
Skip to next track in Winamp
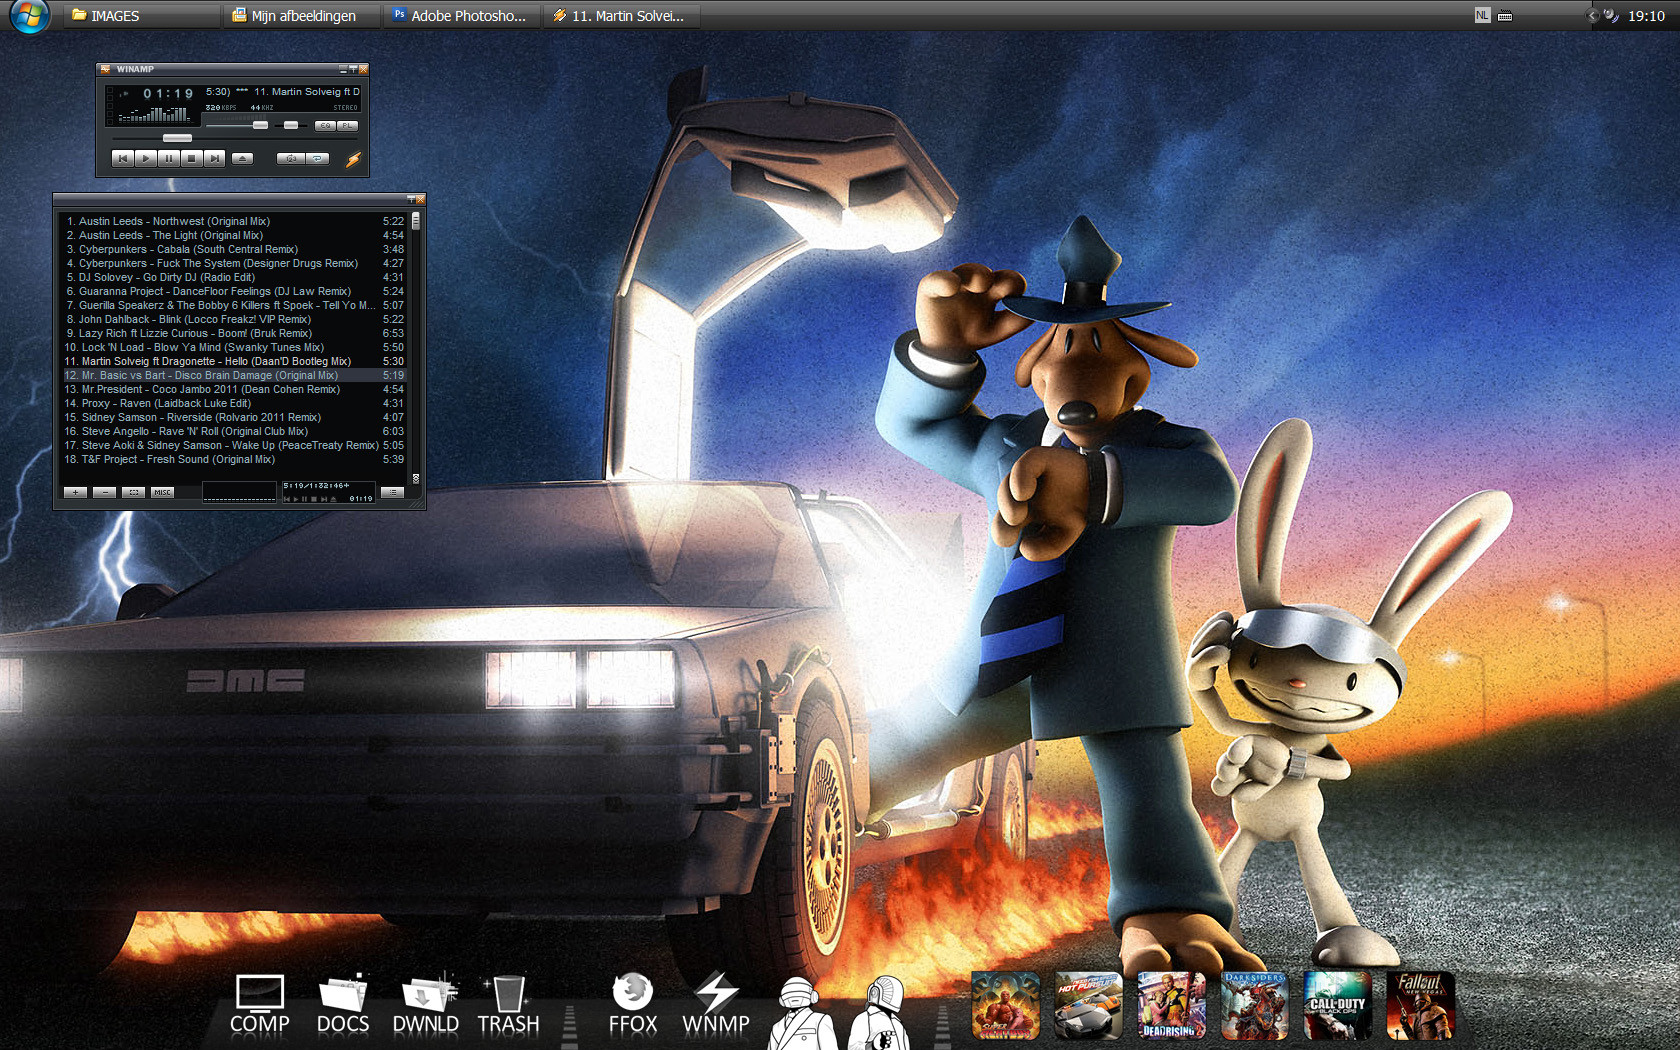(x=214, y=158)
